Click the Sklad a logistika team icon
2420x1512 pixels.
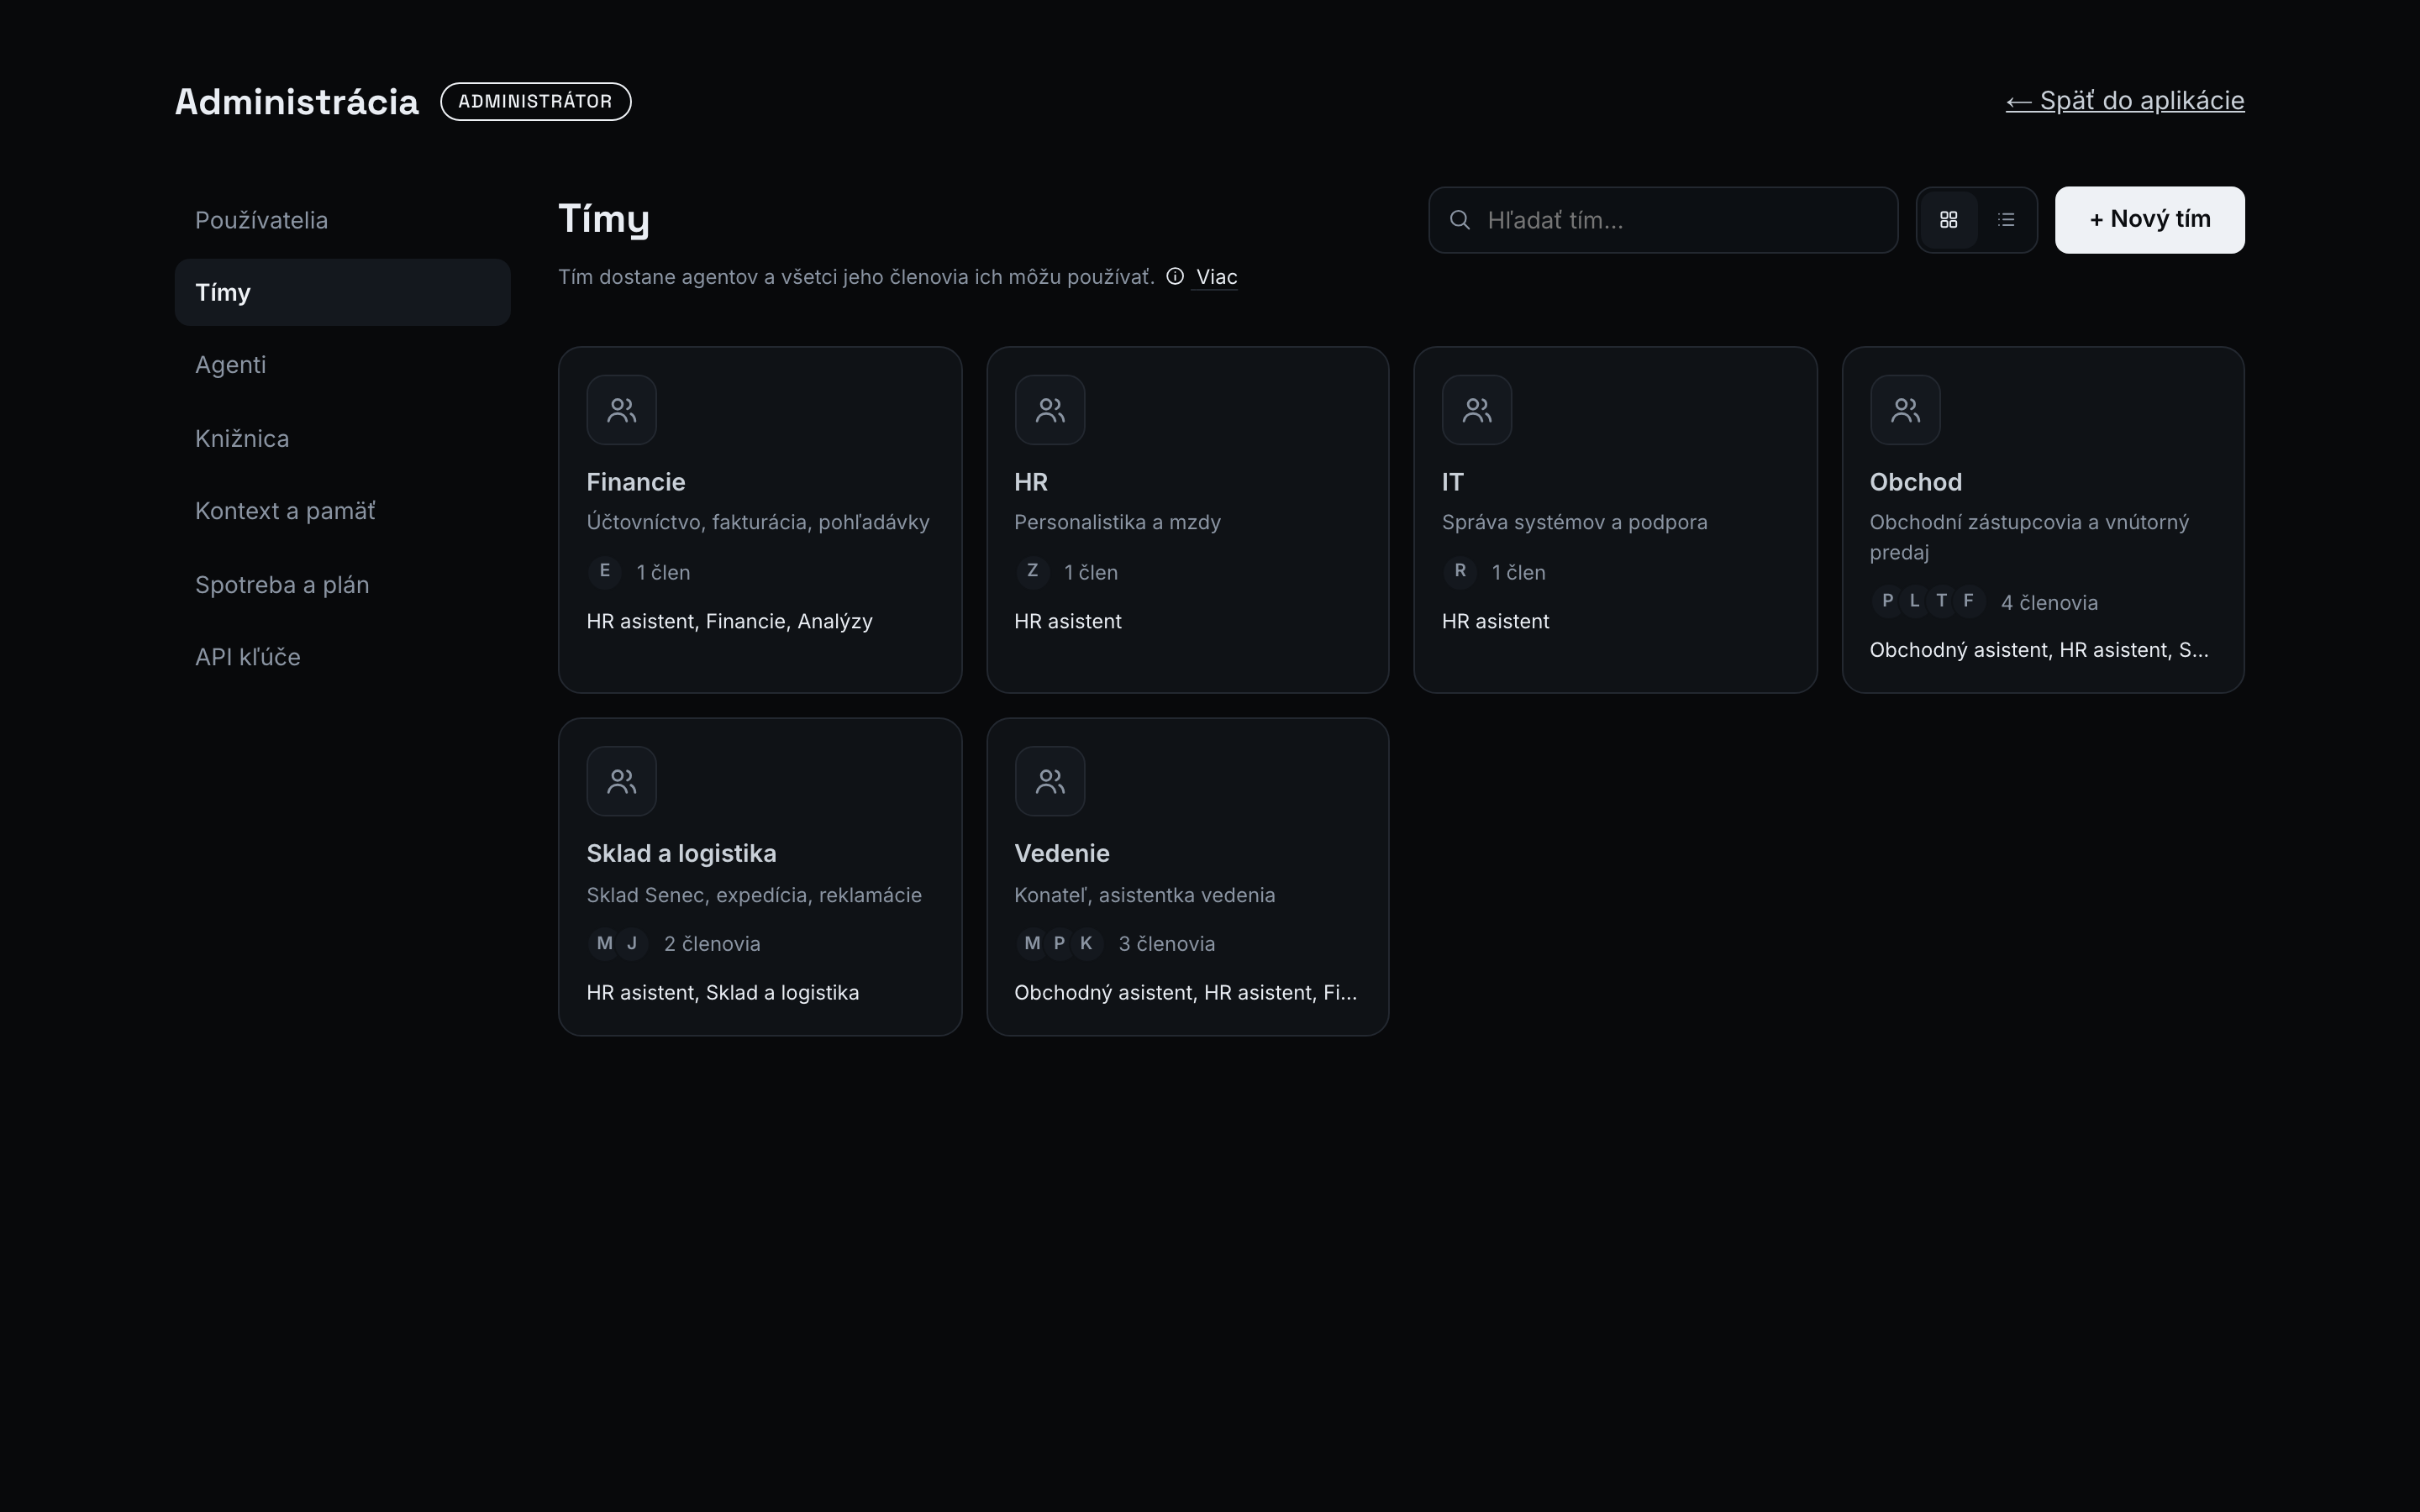click(x=621, y=781)
